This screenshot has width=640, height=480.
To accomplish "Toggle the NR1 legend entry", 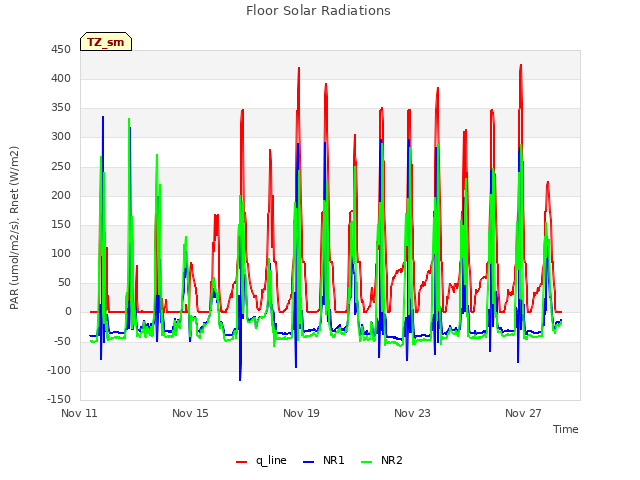I will tap(324, 460).
